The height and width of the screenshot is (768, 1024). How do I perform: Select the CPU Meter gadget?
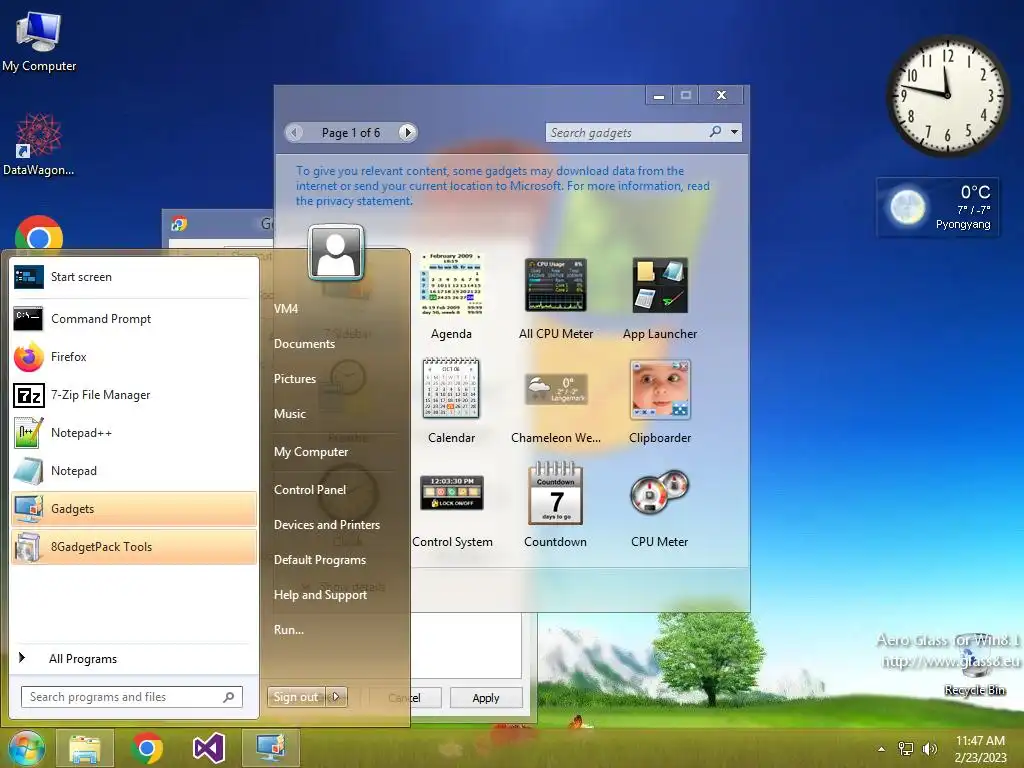660,508
